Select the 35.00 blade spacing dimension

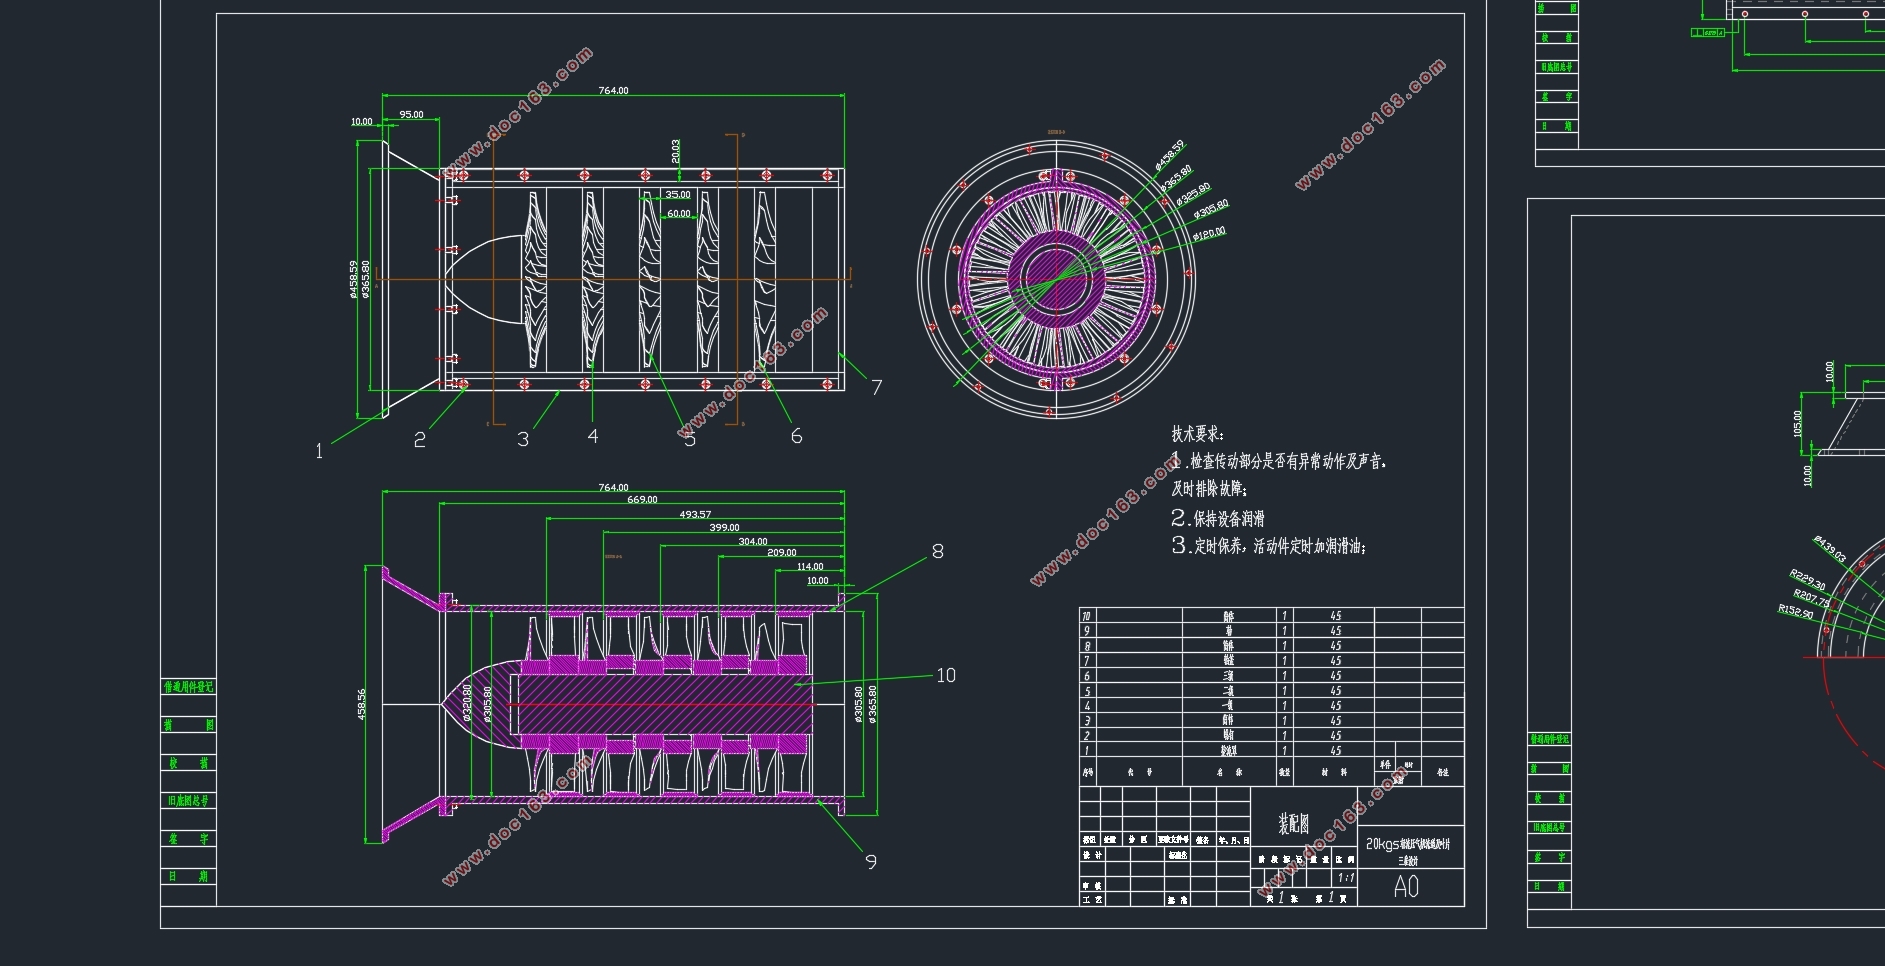coord(678,195)
